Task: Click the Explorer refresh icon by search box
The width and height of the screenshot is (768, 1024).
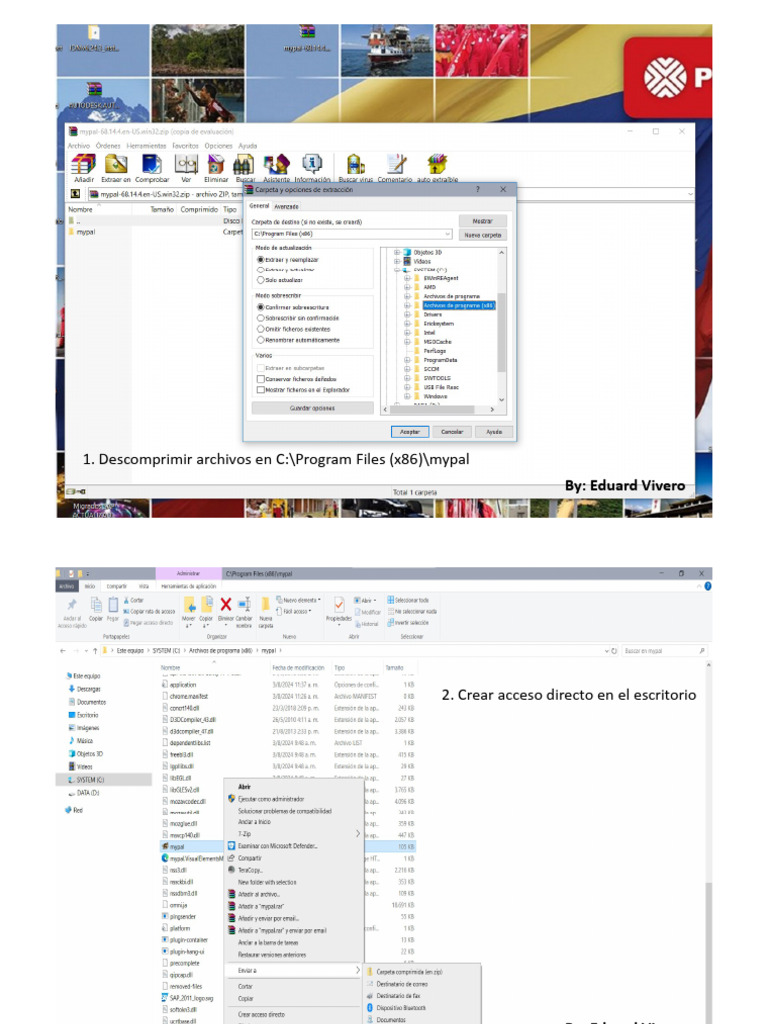Action: pos(615,651)
